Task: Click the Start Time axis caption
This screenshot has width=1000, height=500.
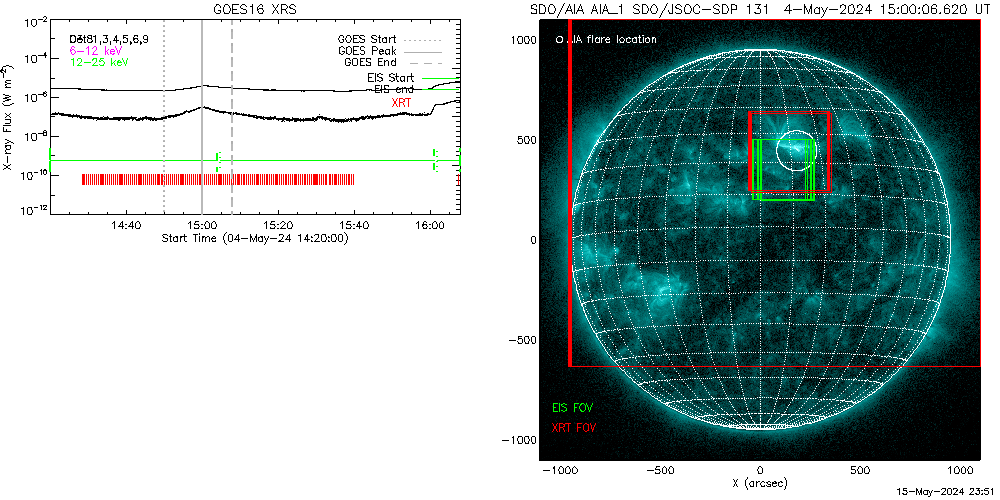Action: 255,239
